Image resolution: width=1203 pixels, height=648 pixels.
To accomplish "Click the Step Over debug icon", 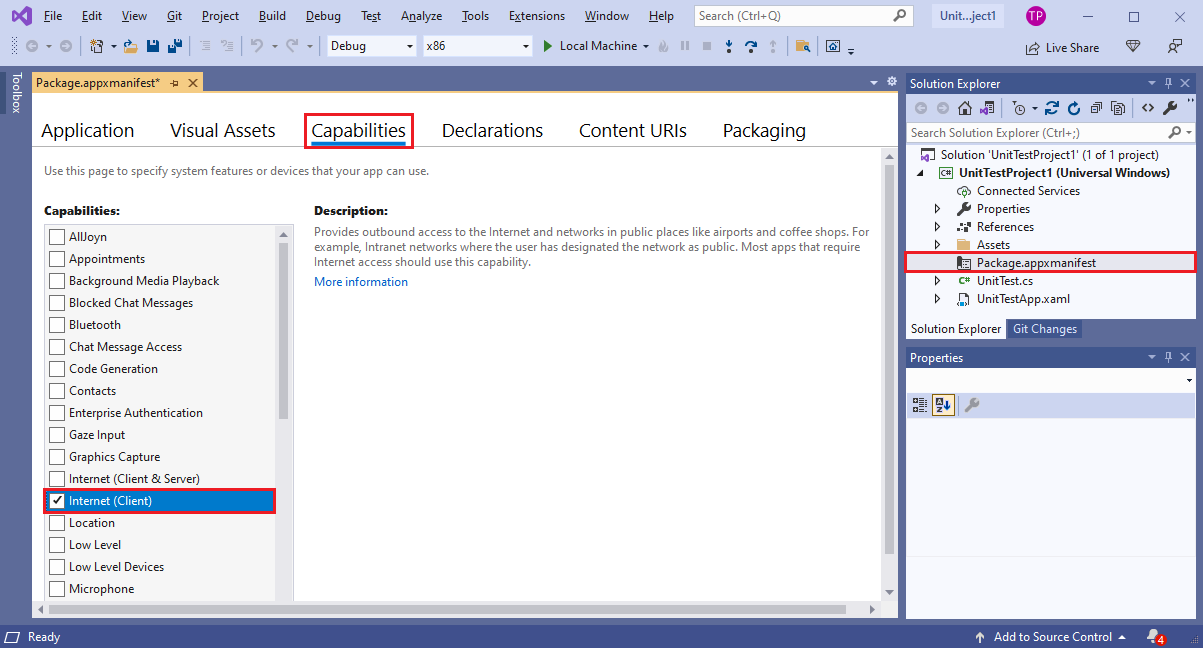I will (750, 46).
